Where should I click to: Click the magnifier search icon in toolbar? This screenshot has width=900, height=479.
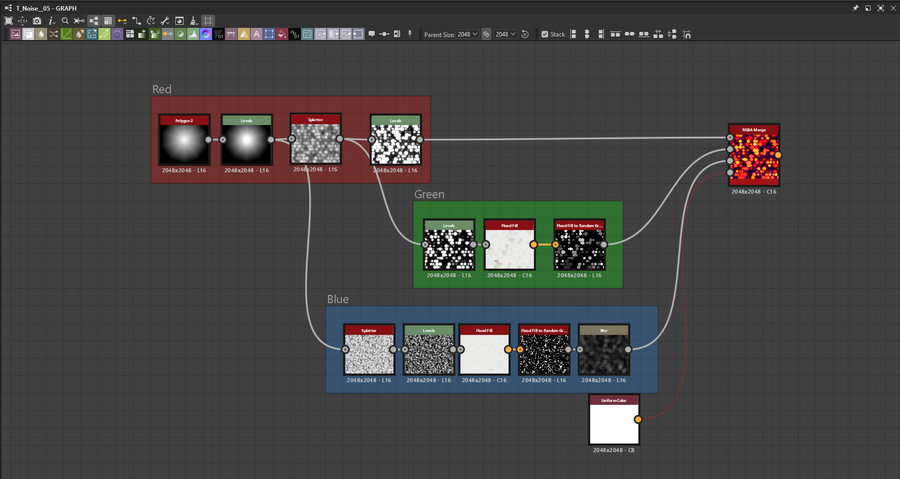tap(65, 20)
